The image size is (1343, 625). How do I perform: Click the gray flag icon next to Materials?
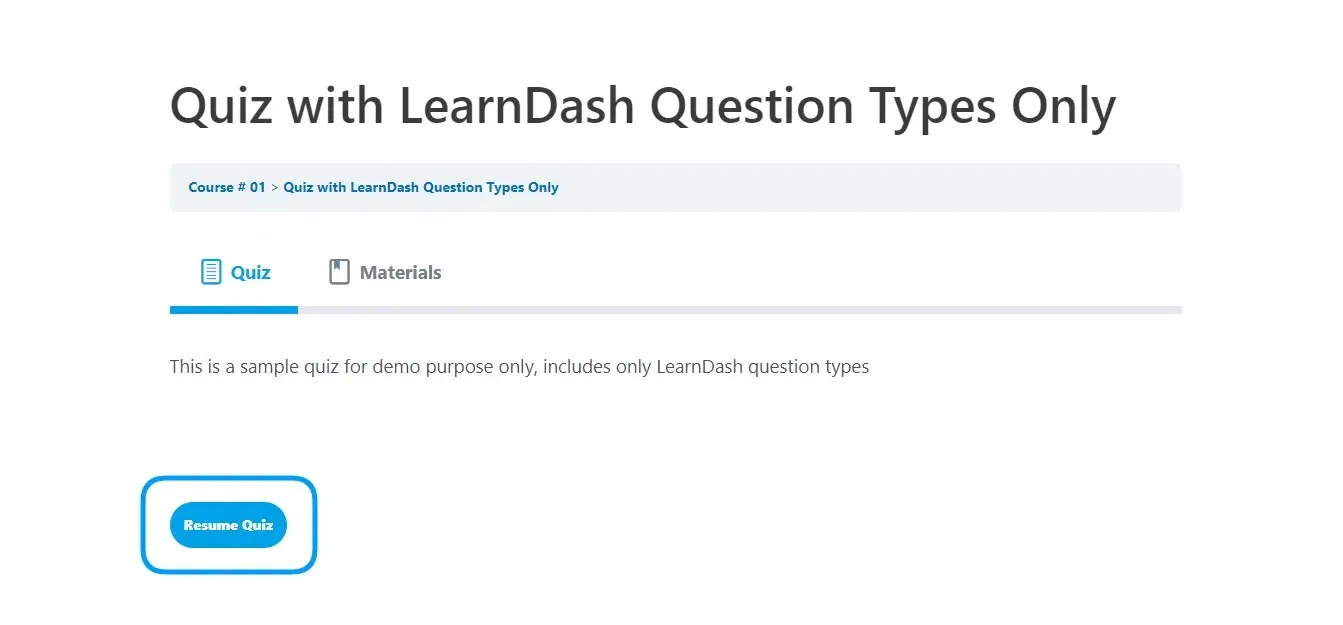click(x=338, y=271)
